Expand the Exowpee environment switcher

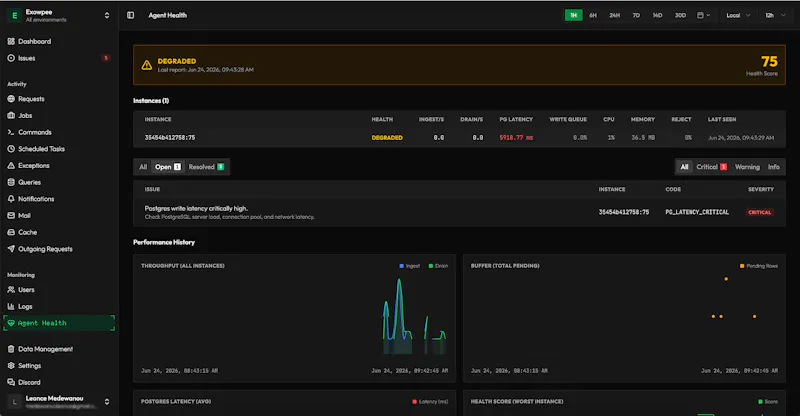pyautogui.click(x=107, y=16)
